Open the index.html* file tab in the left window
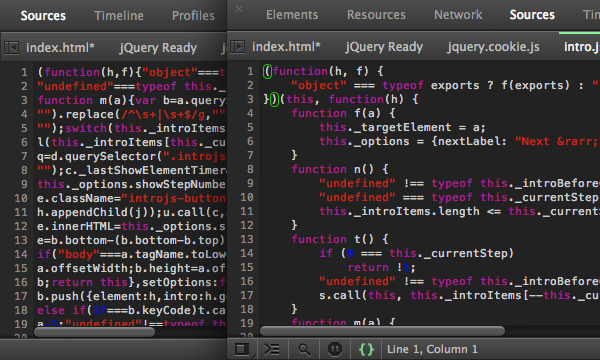 [60, 48]
